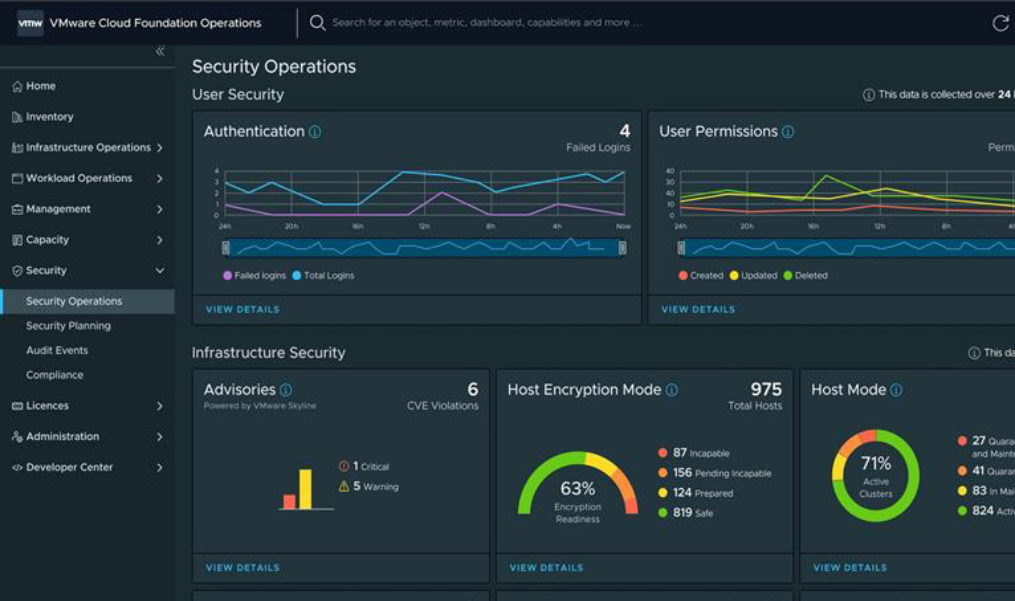Click the 87 Incapable hosts entry
Viewport: 1015px width, 601px height.
[694, 453]
